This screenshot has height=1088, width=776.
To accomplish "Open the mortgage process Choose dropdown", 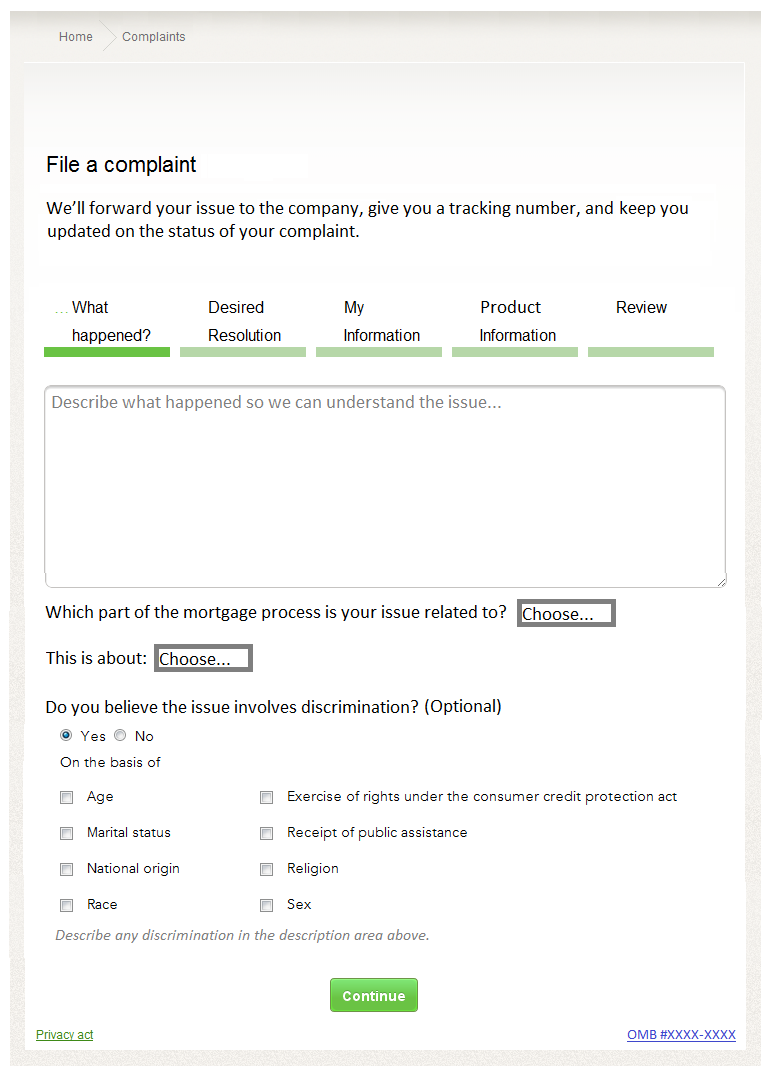I will 566,614.
